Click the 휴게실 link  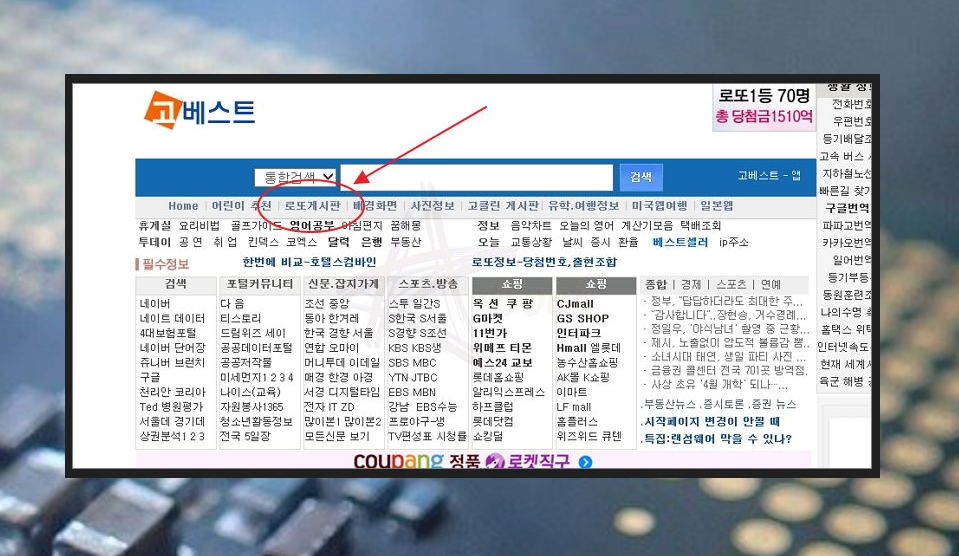[155, 226]
